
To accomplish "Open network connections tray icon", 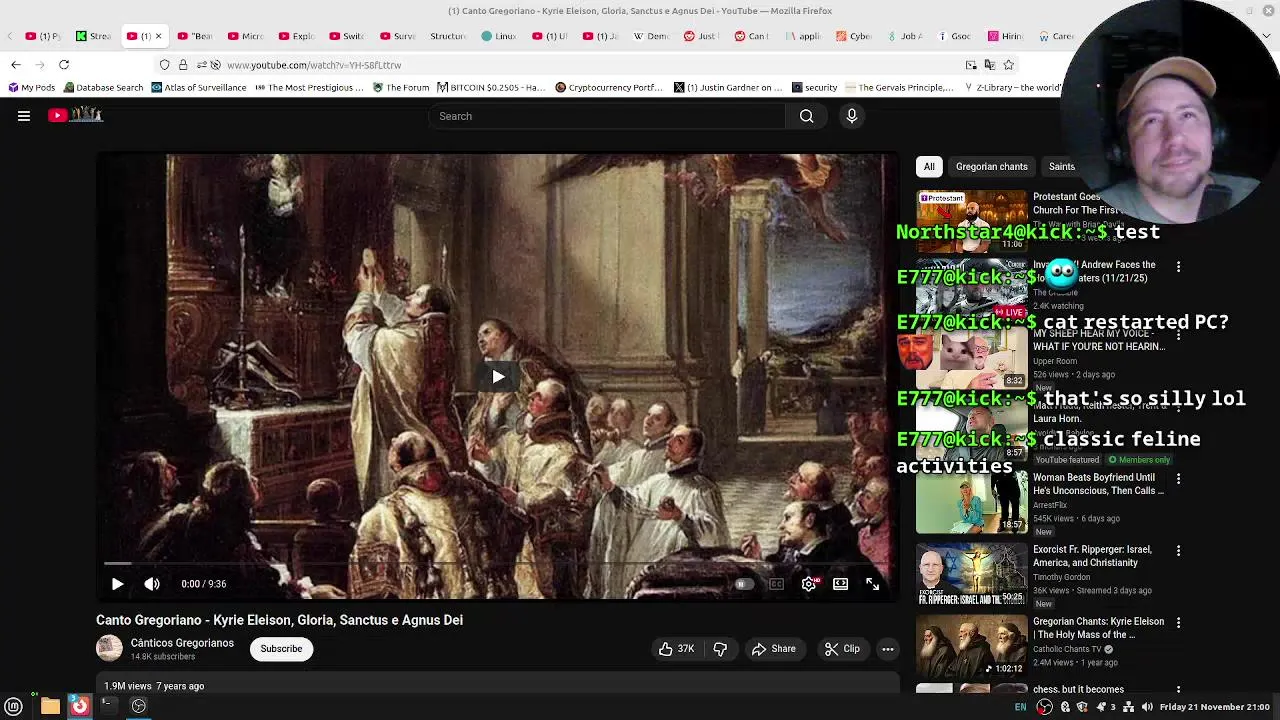I will tap(1129, 707).
